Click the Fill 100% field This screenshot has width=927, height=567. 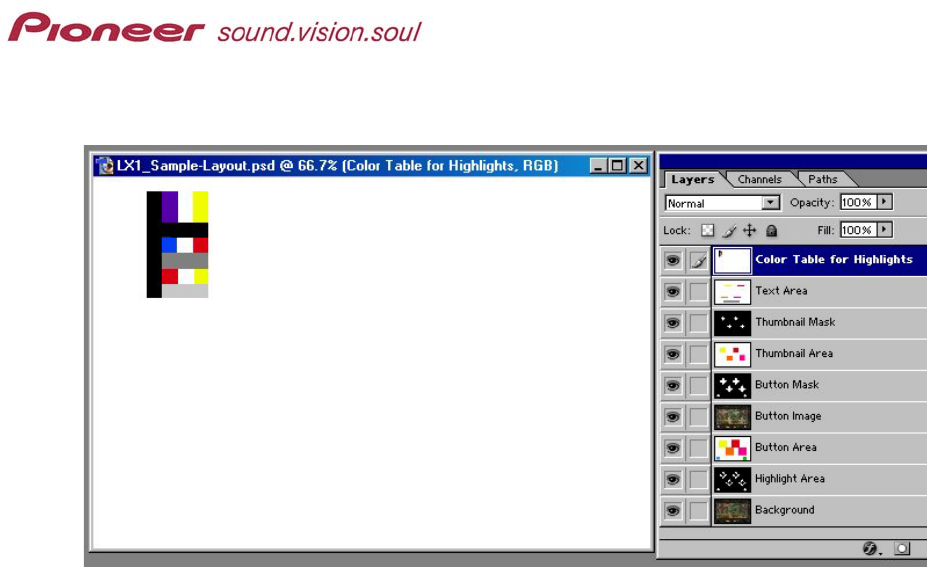point(858,229)
